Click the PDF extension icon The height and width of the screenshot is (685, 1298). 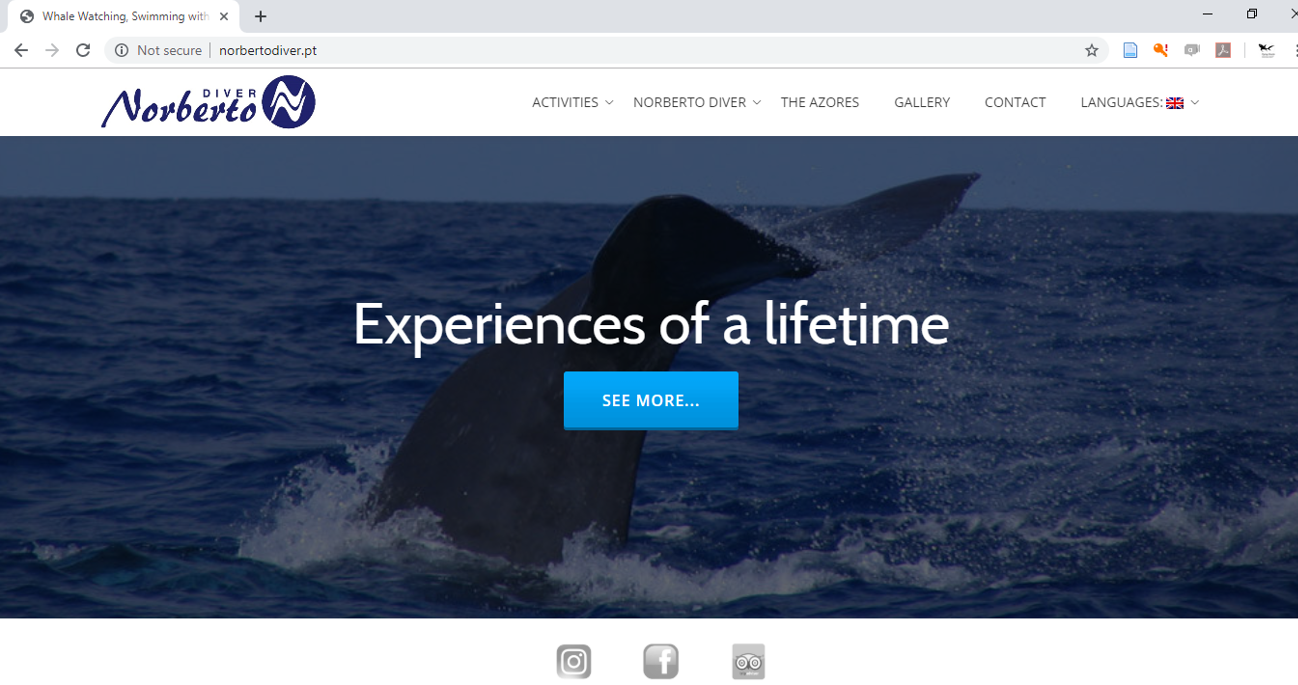(x=1223, y=50)
